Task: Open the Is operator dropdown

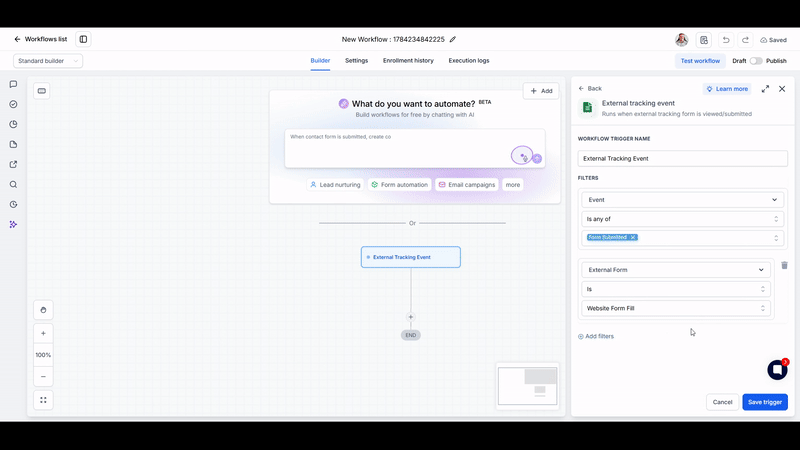Action: click(676, 289)
